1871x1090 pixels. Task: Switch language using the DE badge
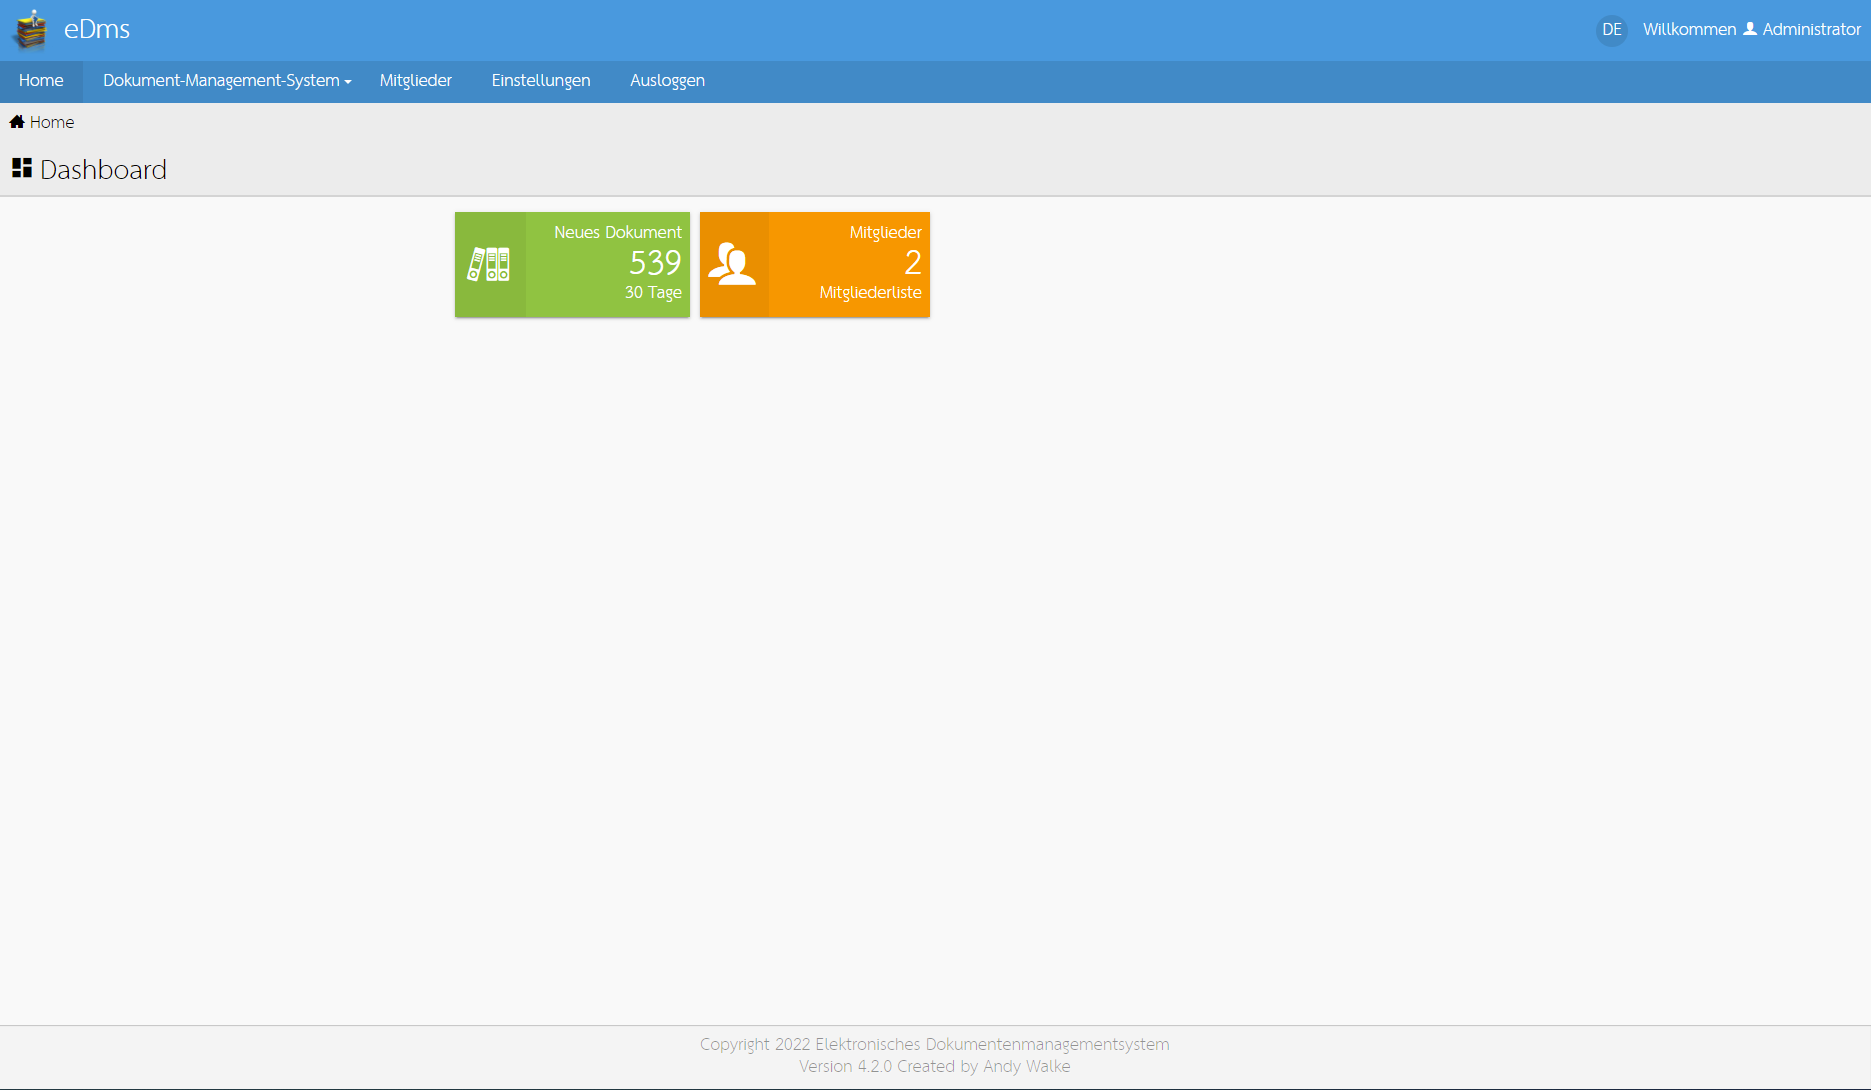click(1611, 30)
